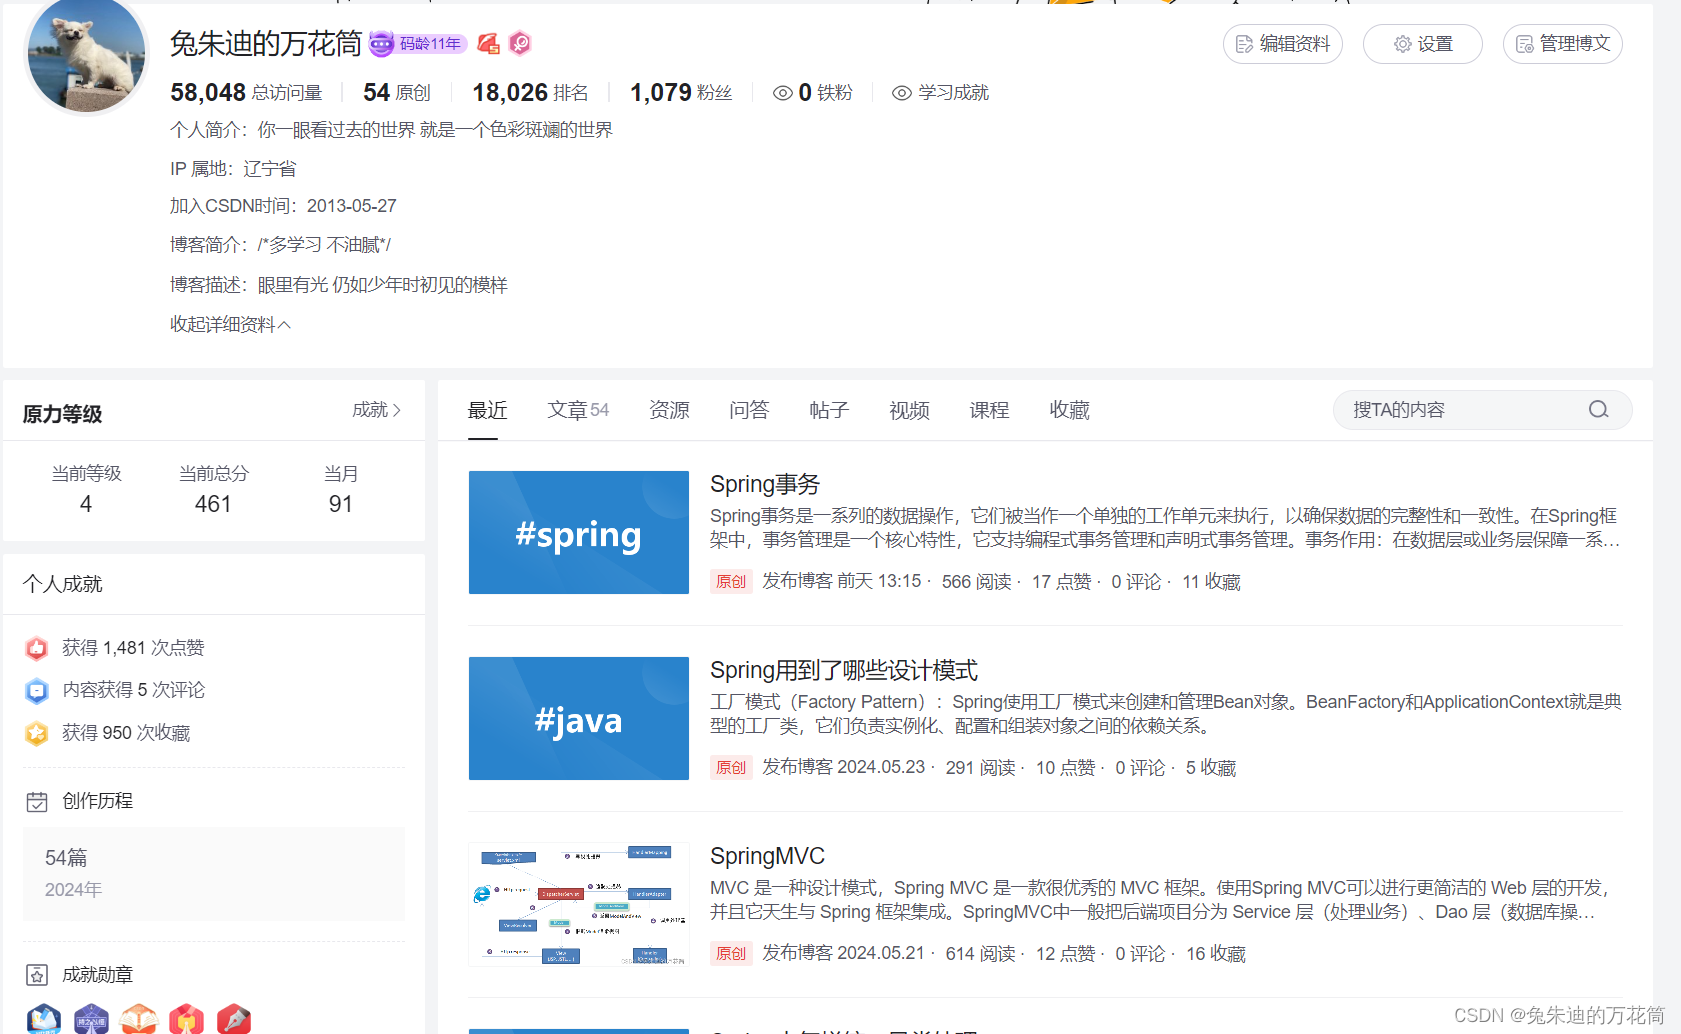Switch to the 最近 tab
Image resolution: width=1681 pixels, height=1034 pixels.
click(488, 410)
